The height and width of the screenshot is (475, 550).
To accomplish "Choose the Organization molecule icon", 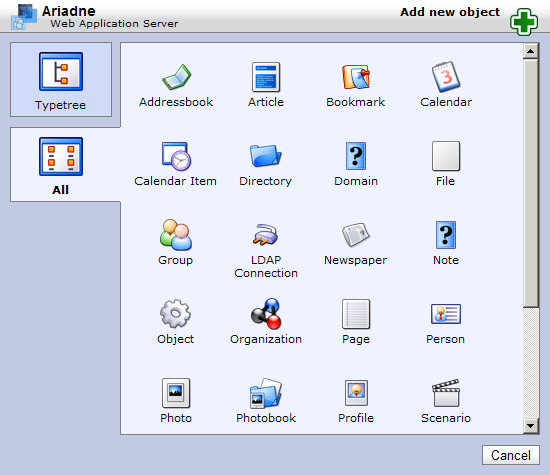I will click(x=266, y=313).
